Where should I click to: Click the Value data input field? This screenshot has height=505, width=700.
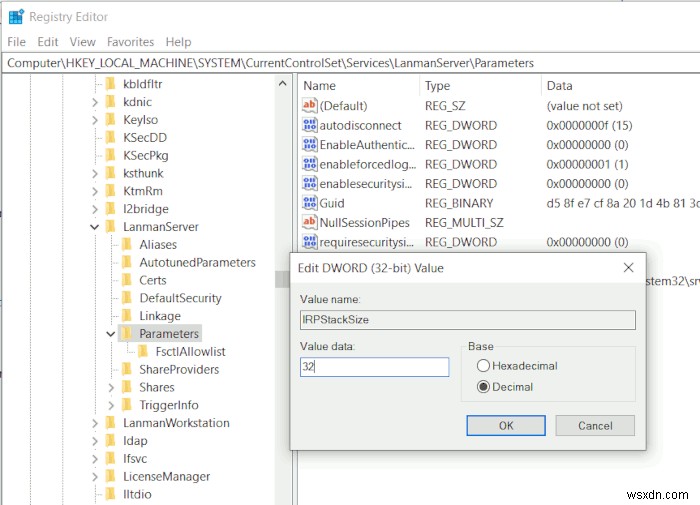pos(375,367)
